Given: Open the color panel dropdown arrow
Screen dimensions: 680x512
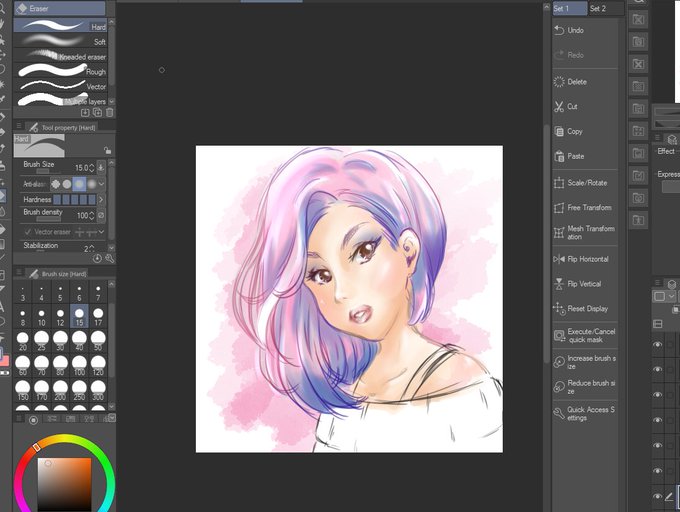Looking at the screenshot, I should point(112,418).
